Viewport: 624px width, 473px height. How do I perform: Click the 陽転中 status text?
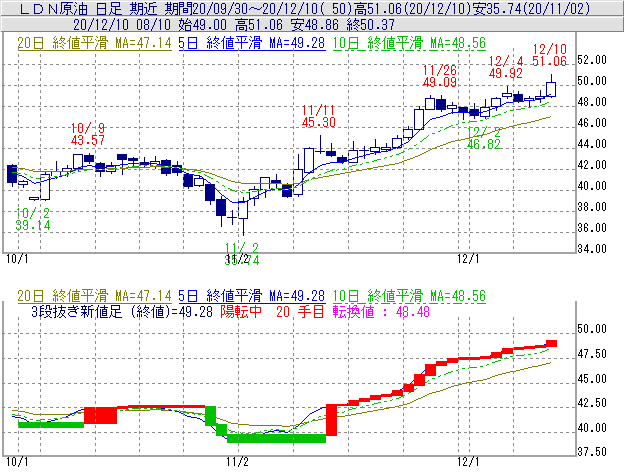click(241, 311)
